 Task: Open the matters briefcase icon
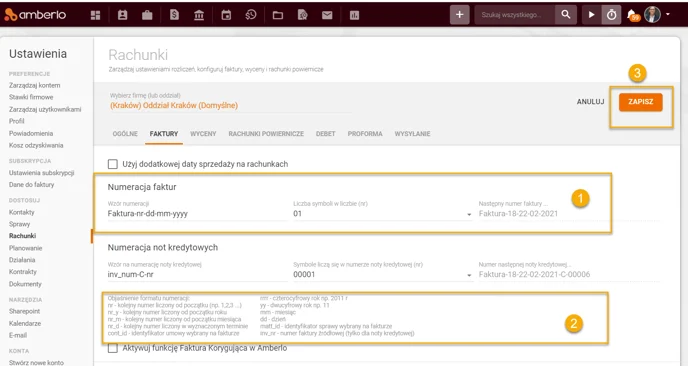pyautogui.click(x=147, y=15)
